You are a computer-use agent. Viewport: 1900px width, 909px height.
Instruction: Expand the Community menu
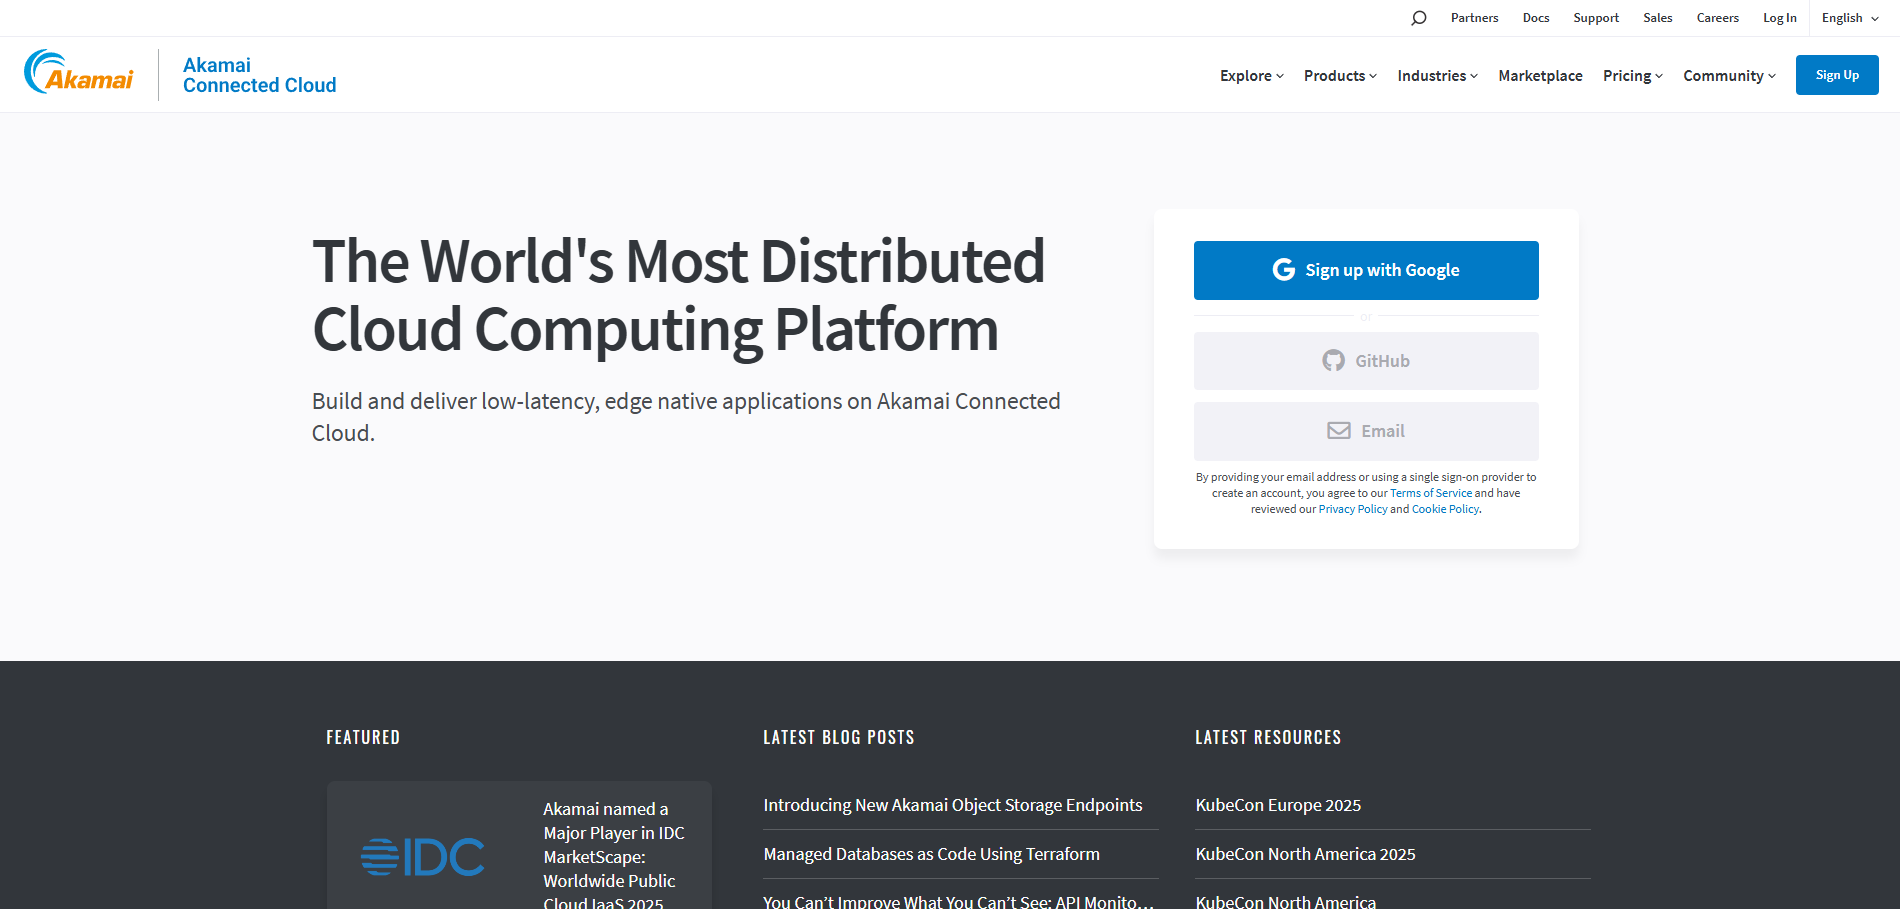tap(1729, 76)
